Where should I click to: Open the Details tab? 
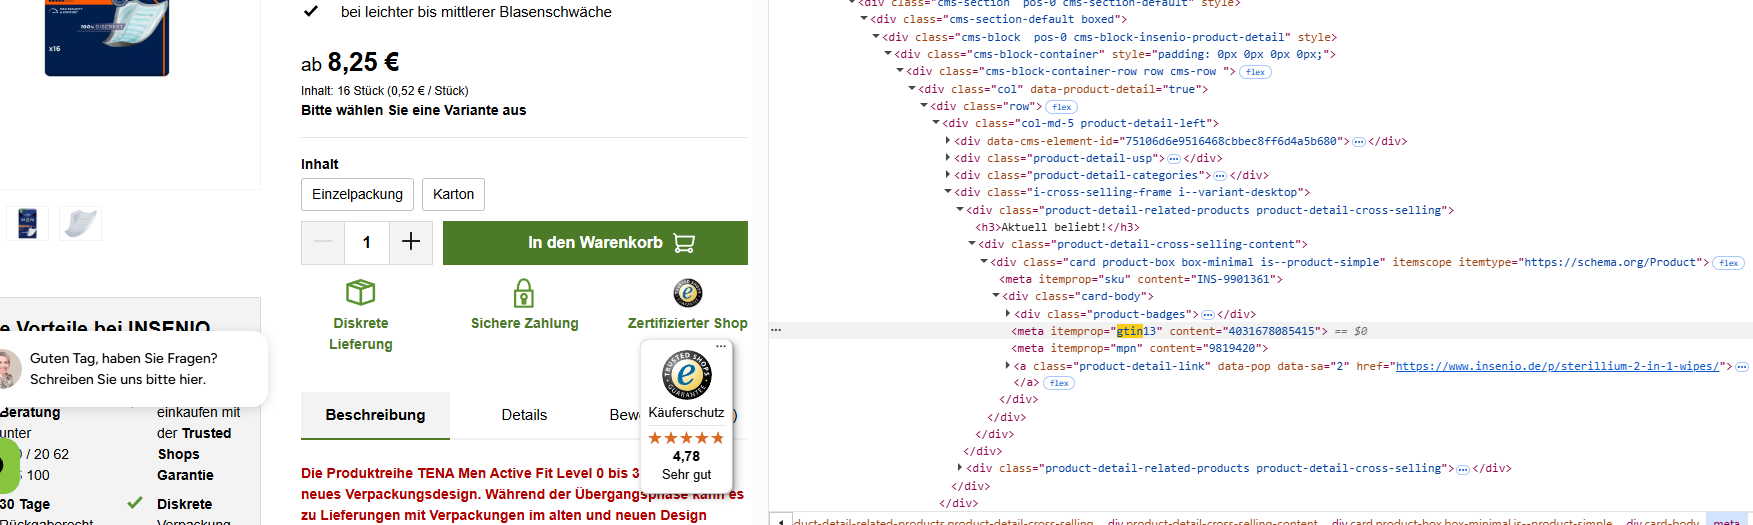524,415
